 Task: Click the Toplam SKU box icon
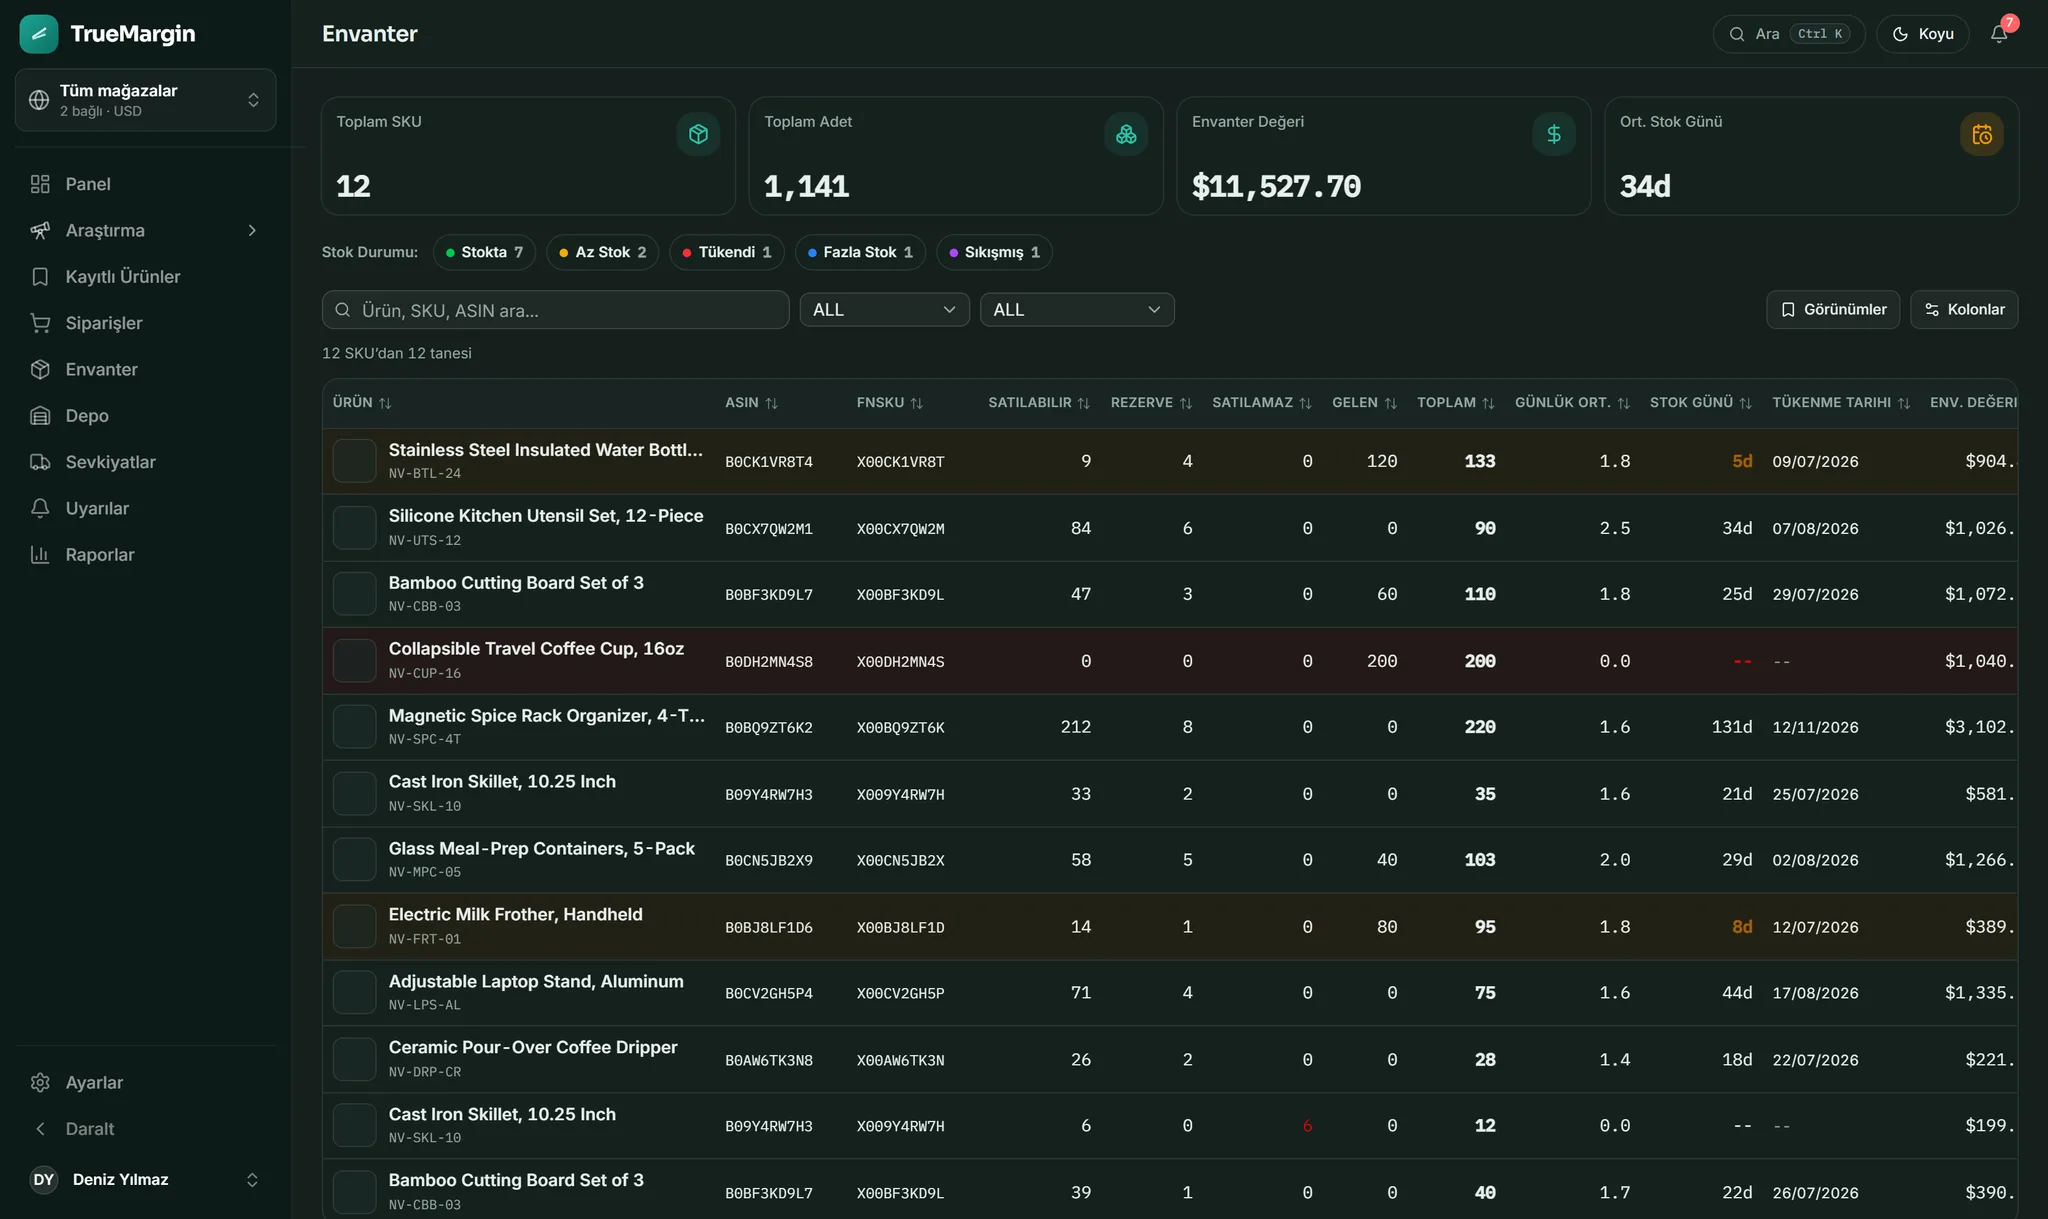click(698, 134)
